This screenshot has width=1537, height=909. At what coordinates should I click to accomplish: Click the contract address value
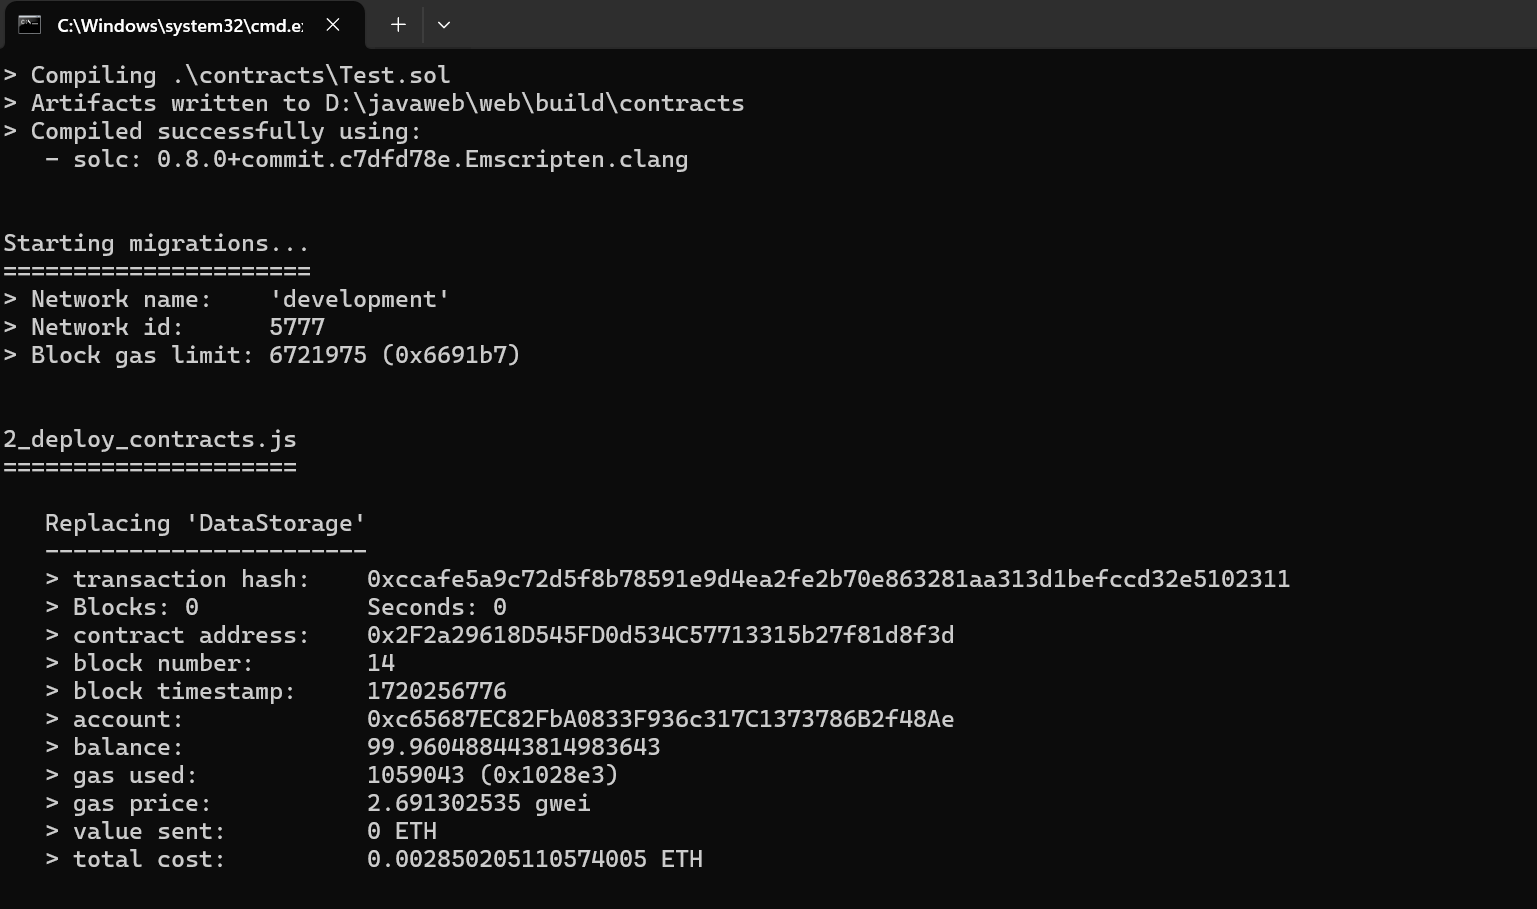coord(660,635)
